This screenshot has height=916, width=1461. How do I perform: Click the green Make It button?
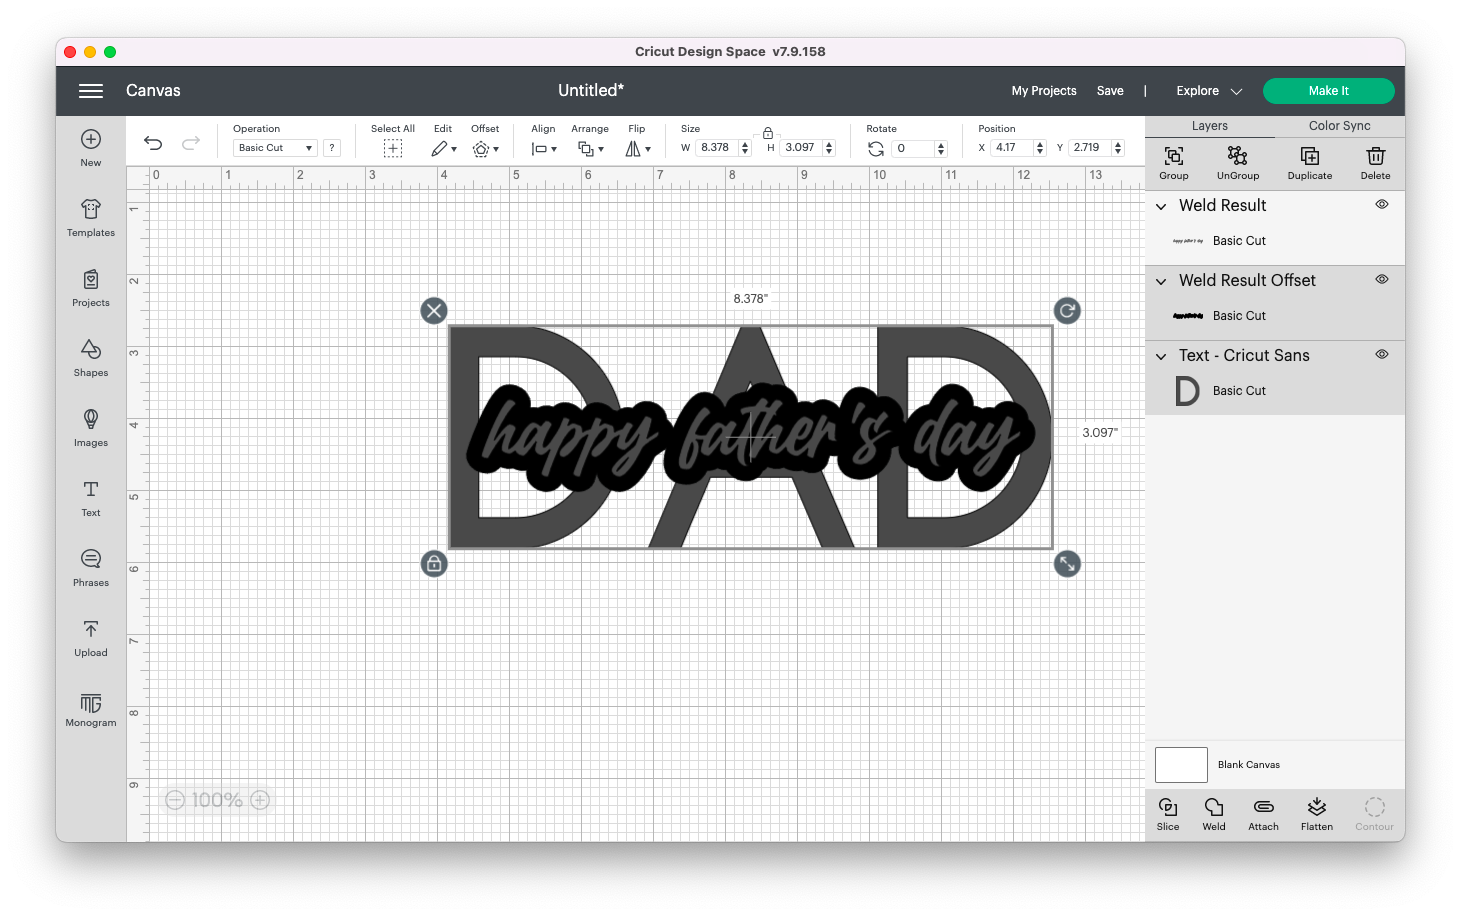point(1328,90)
